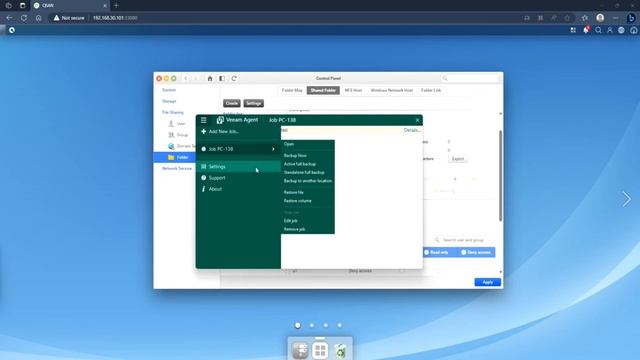
Task: Click browser refresh button
Action: [x=24, y=18]
